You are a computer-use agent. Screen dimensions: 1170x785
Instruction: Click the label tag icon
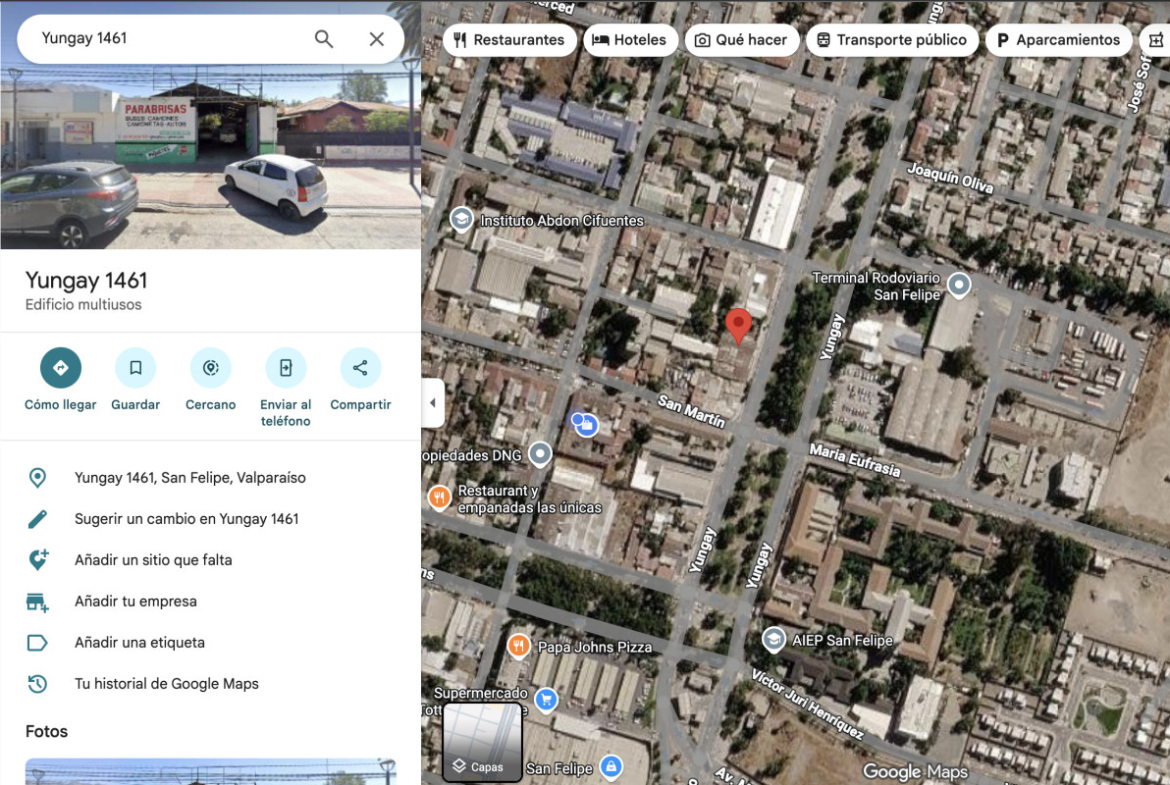[x=37, y=642]
